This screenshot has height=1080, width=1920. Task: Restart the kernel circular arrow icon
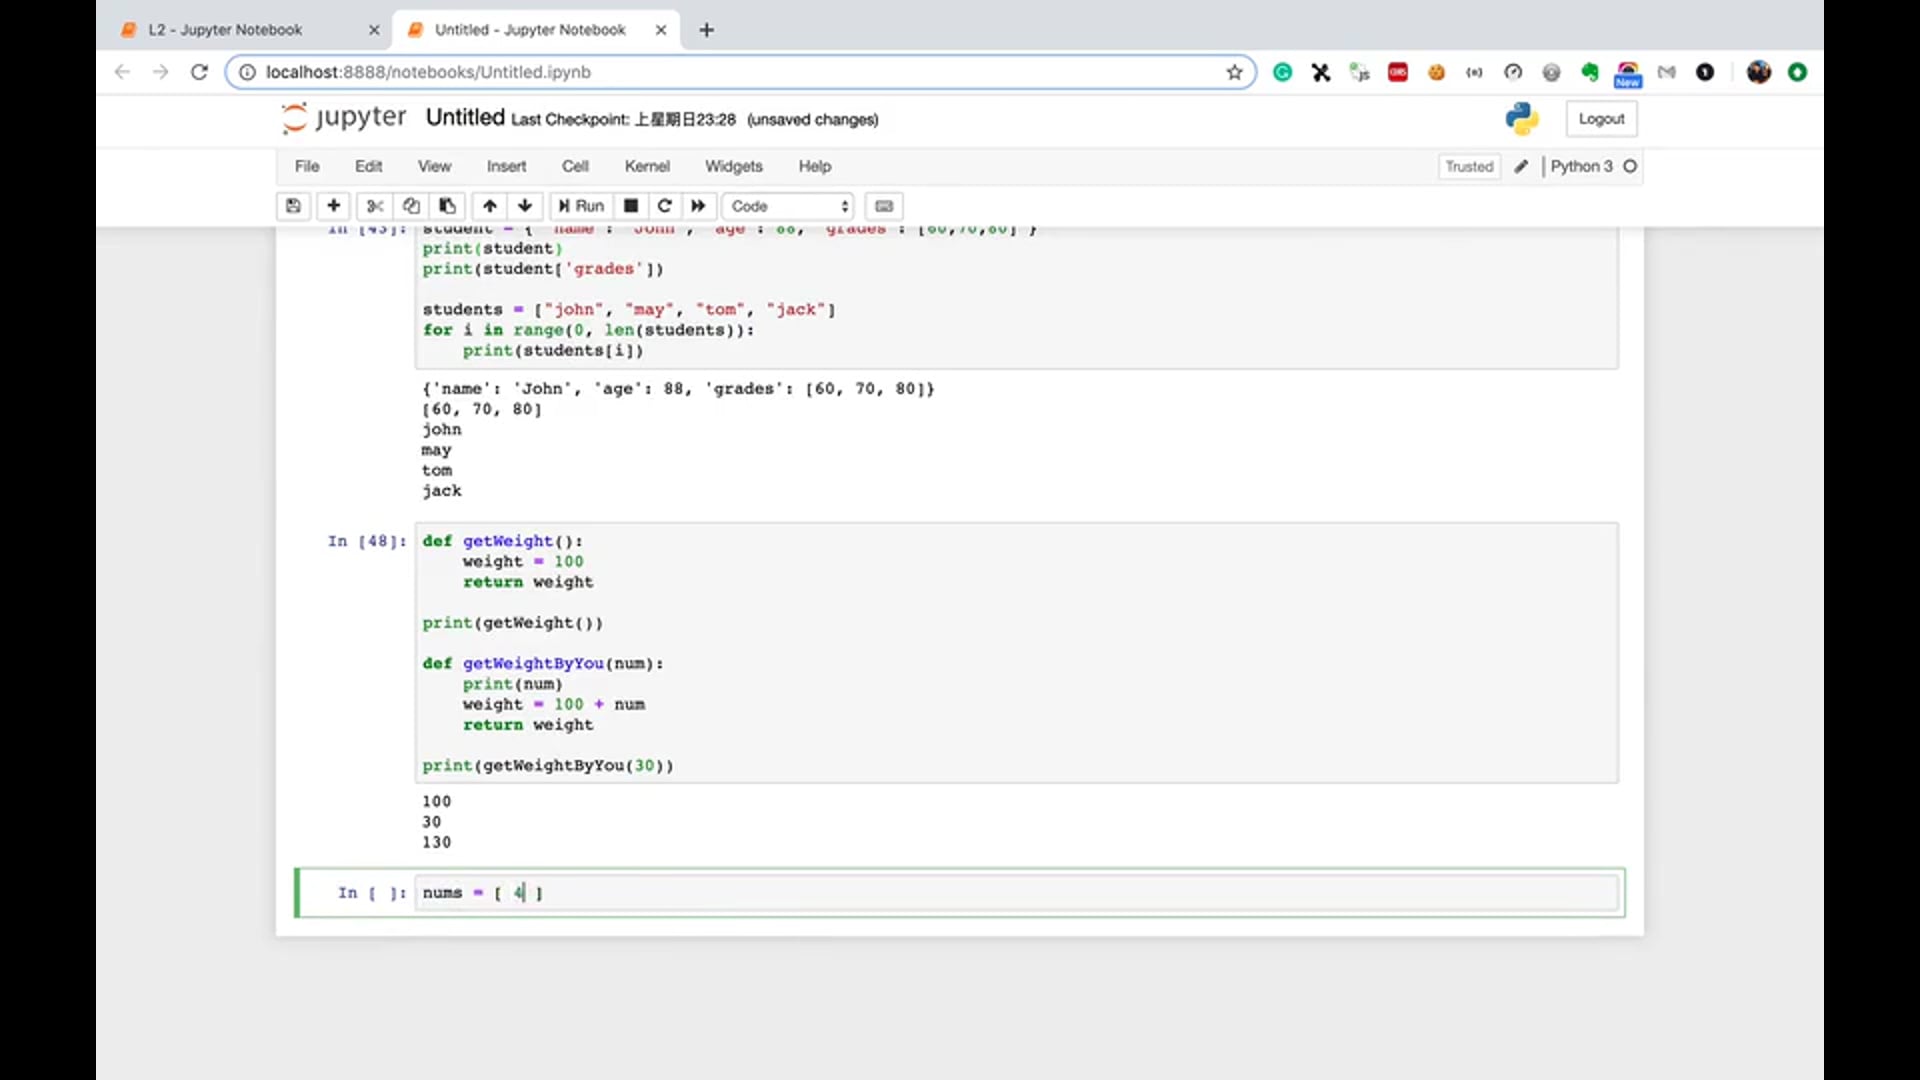point(664,206)
